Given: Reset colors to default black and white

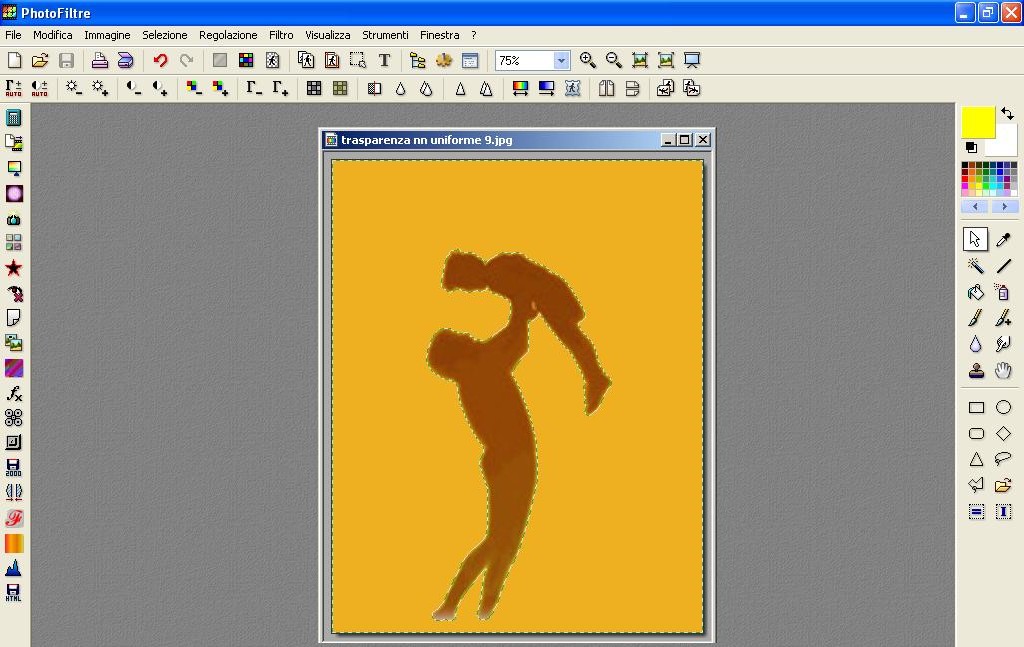Looking at the screenshot, I should coord(970,148).
